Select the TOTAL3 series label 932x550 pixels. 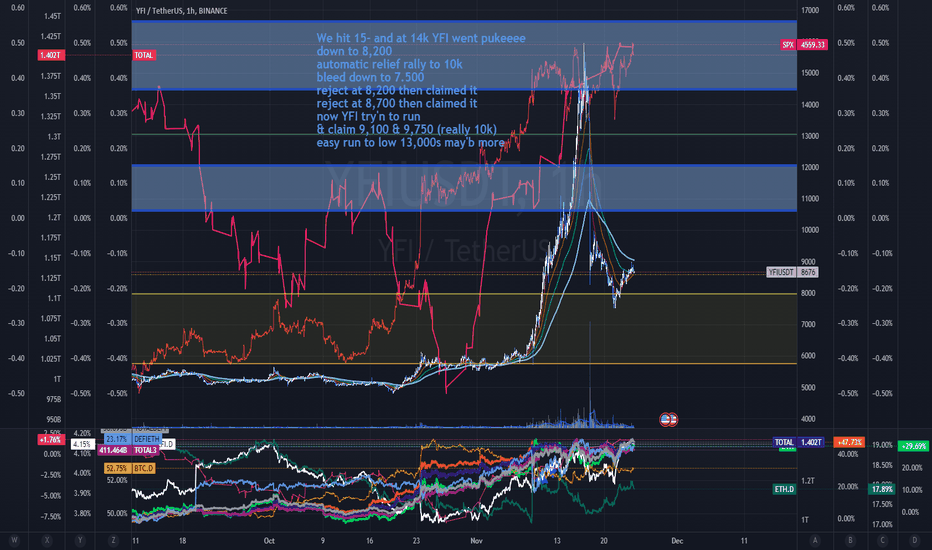tap(146, 450)
